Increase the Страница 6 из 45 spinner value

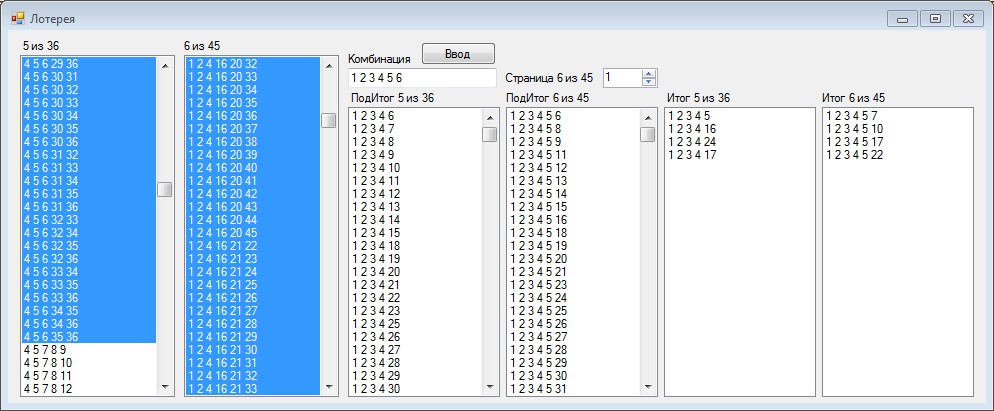click(x=649, y=74)
